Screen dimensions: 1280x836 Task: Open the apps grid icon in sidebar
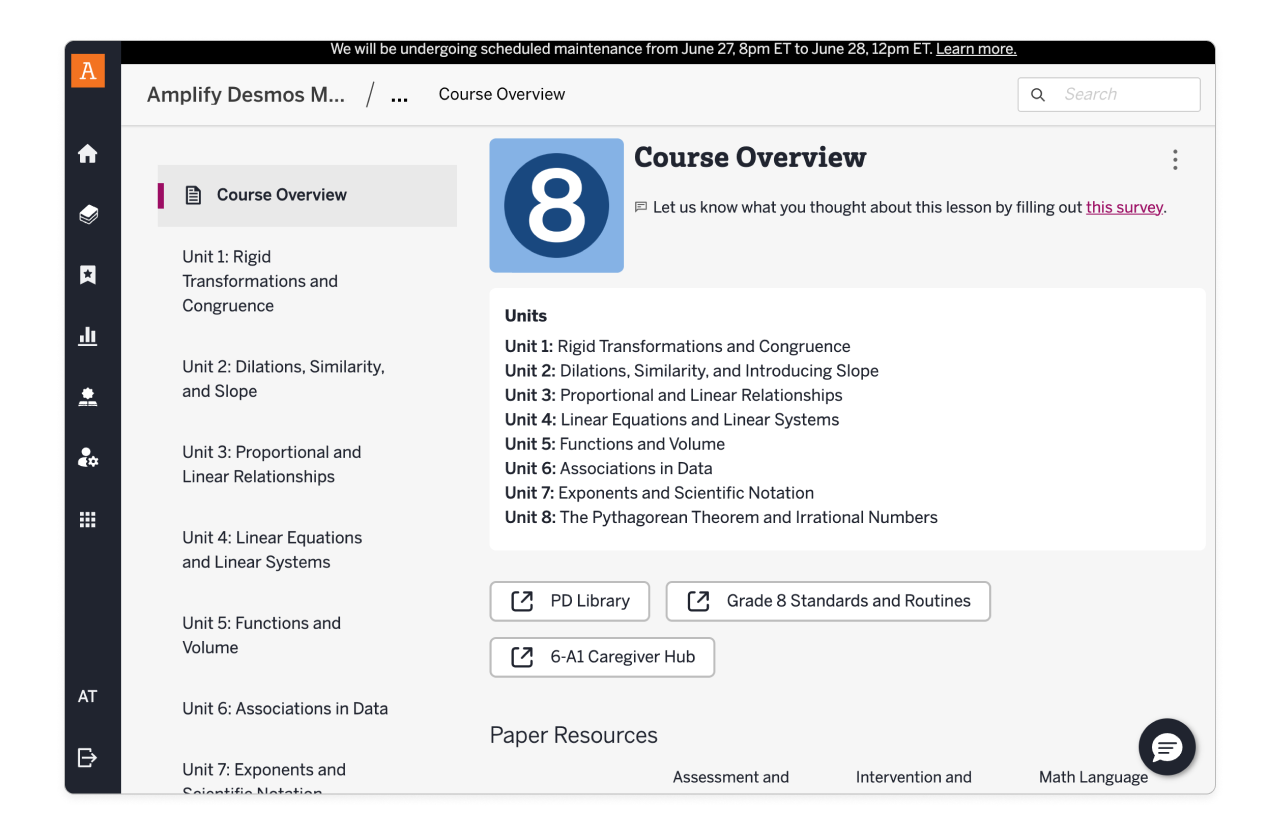[88, 519]
